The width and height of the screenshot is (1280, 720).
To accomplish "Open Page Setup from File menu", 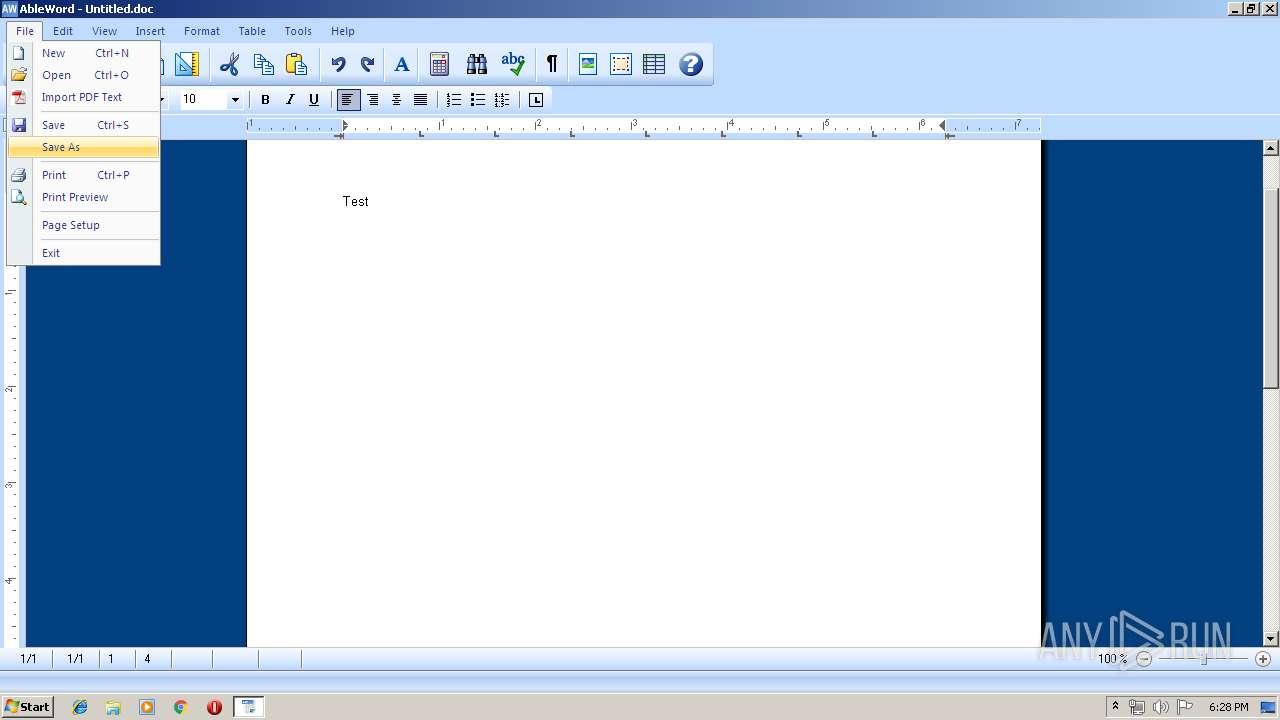I will (84, 225).
